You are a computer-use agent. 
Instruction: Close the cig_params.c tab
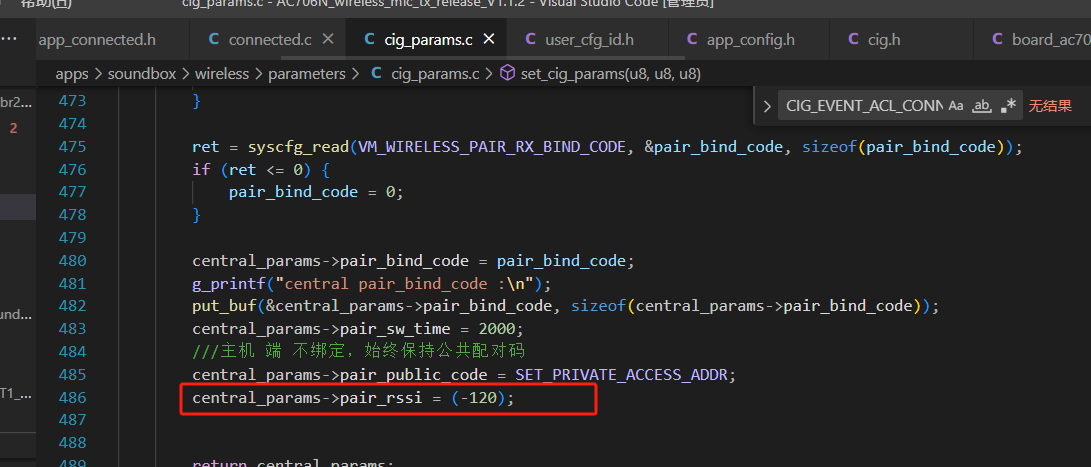[x=489, y=39]
